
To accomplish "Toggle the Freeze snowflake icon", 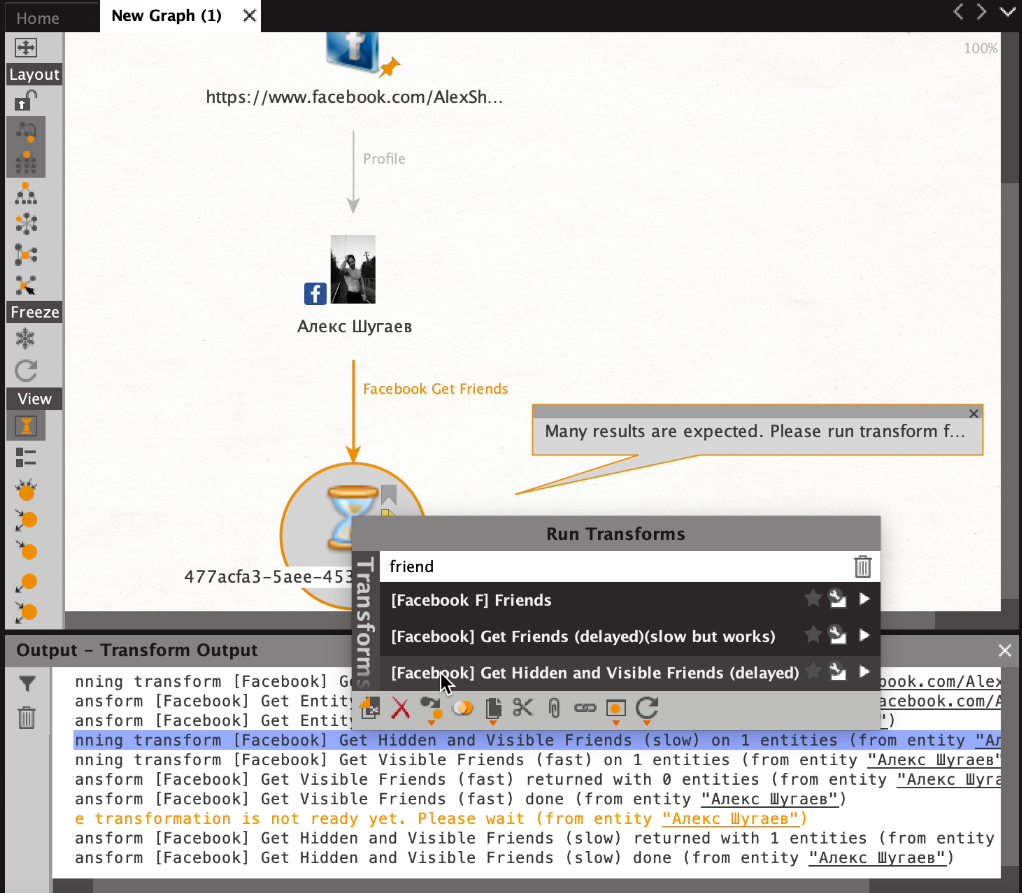I will [25, 339].
